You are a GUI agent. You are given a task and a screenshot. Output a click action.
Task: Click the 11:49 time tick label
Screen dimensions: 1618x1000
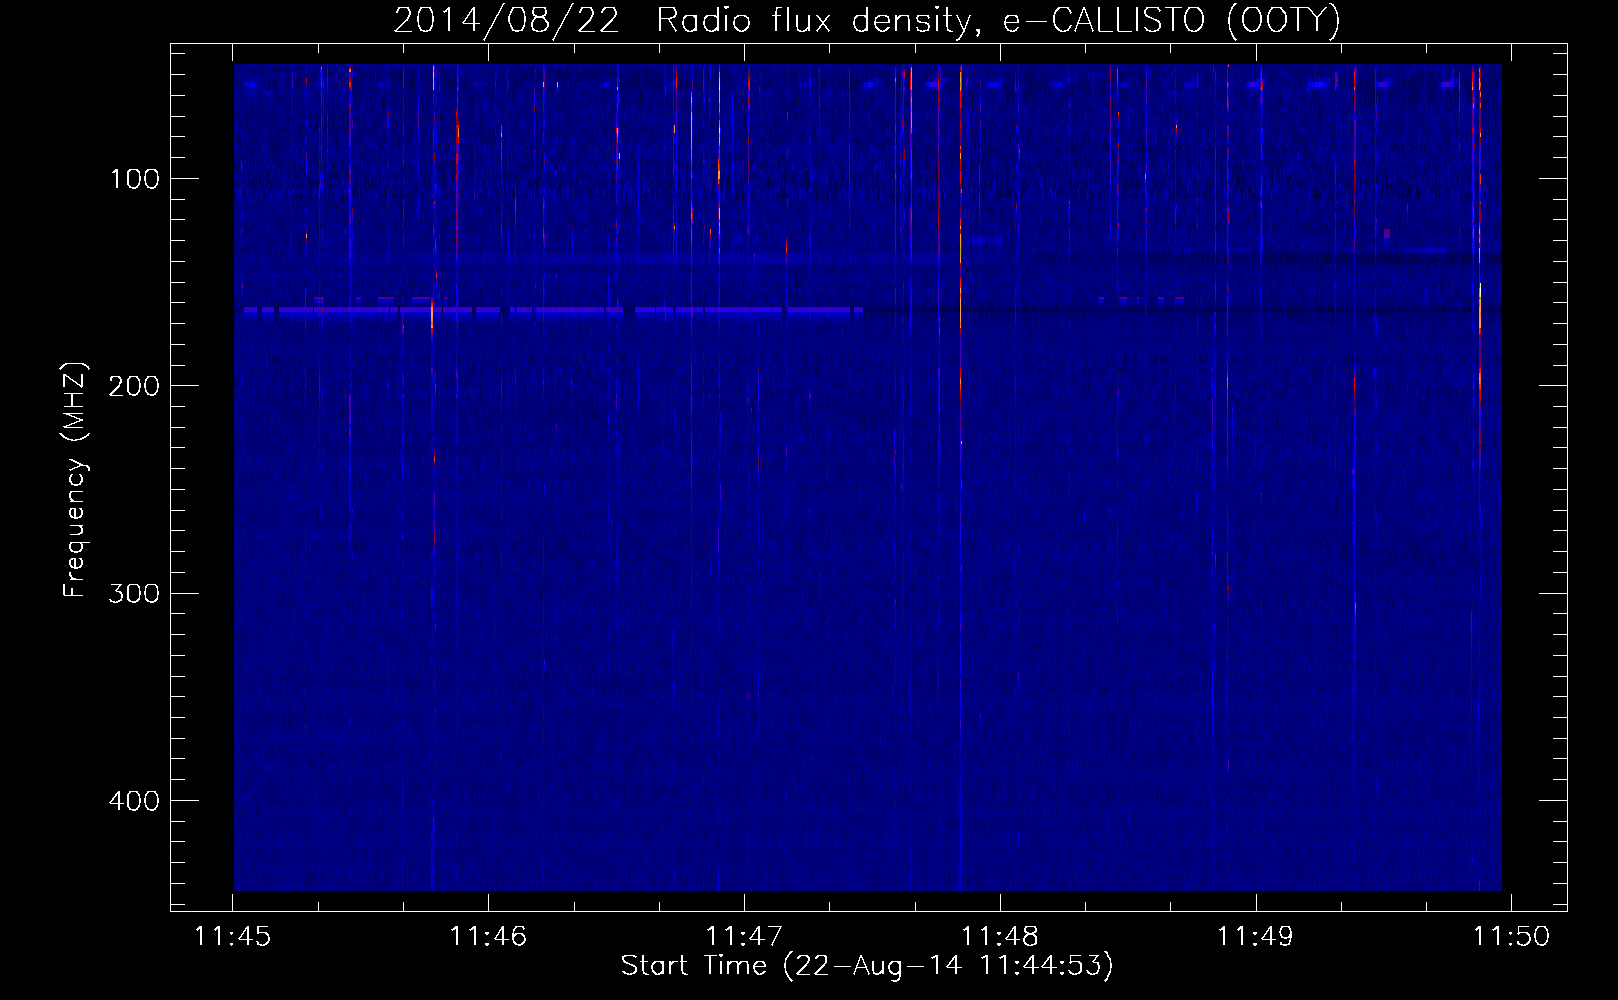coord(1255,937)
